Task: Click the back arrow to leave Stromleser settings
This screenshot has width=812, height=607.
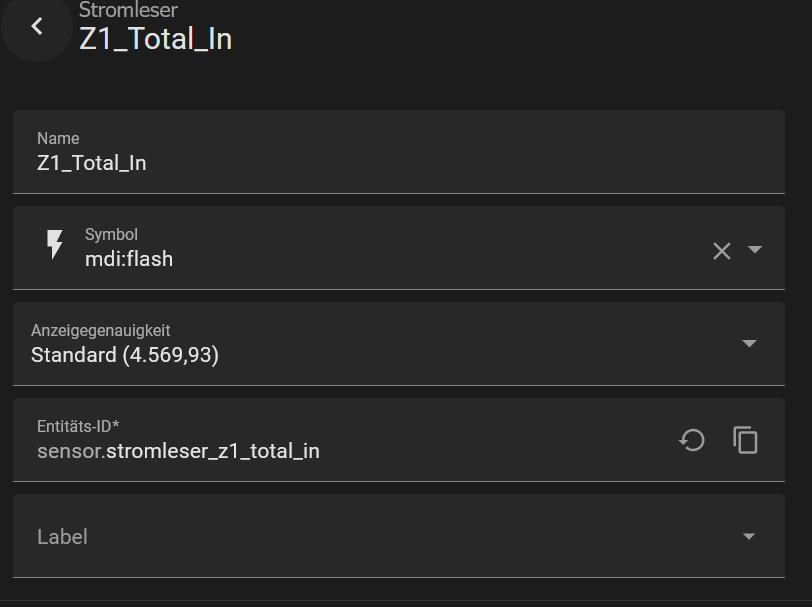Action: tap(37, 26)
